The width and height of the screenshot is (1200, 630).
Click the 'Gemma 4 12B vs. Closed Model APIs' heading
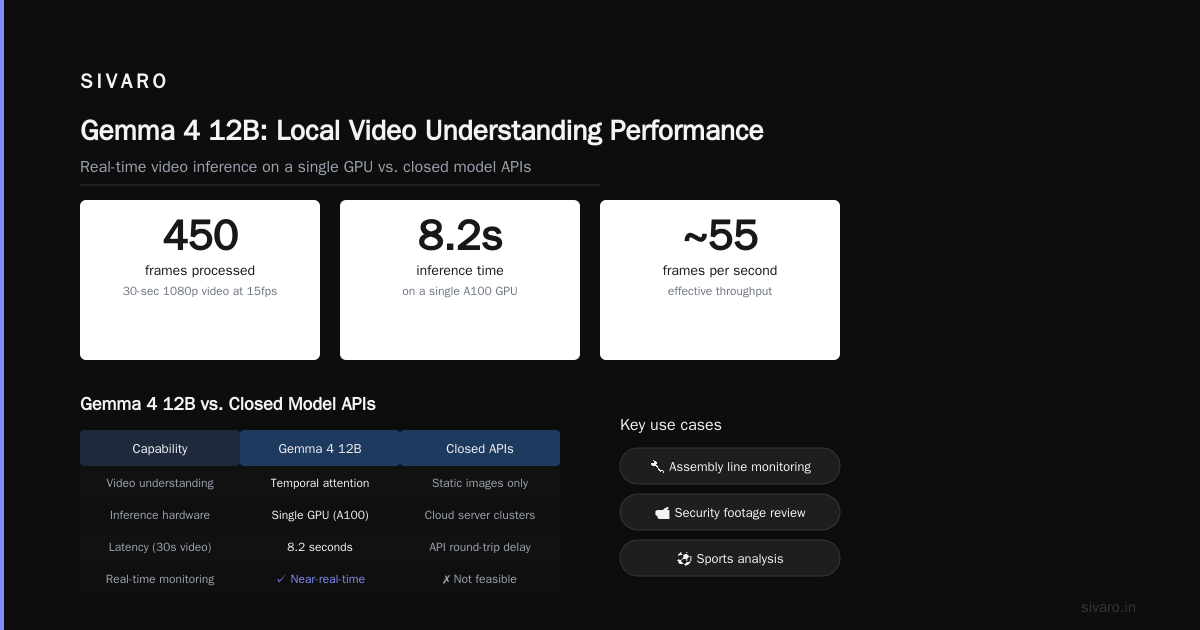click(x=228, y=404)
